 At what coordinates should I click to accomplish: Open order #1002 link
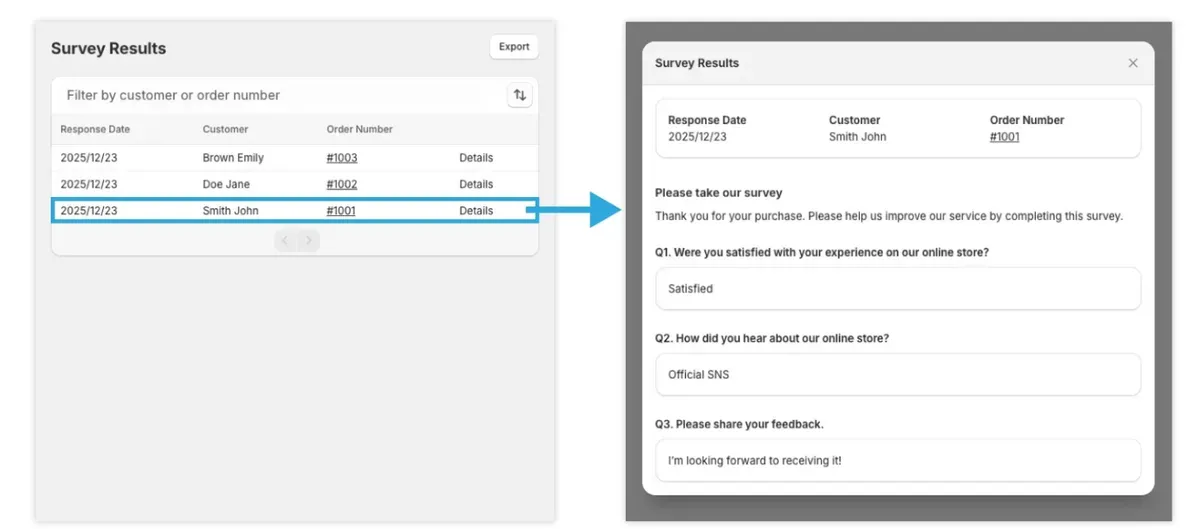pos(342,184)
